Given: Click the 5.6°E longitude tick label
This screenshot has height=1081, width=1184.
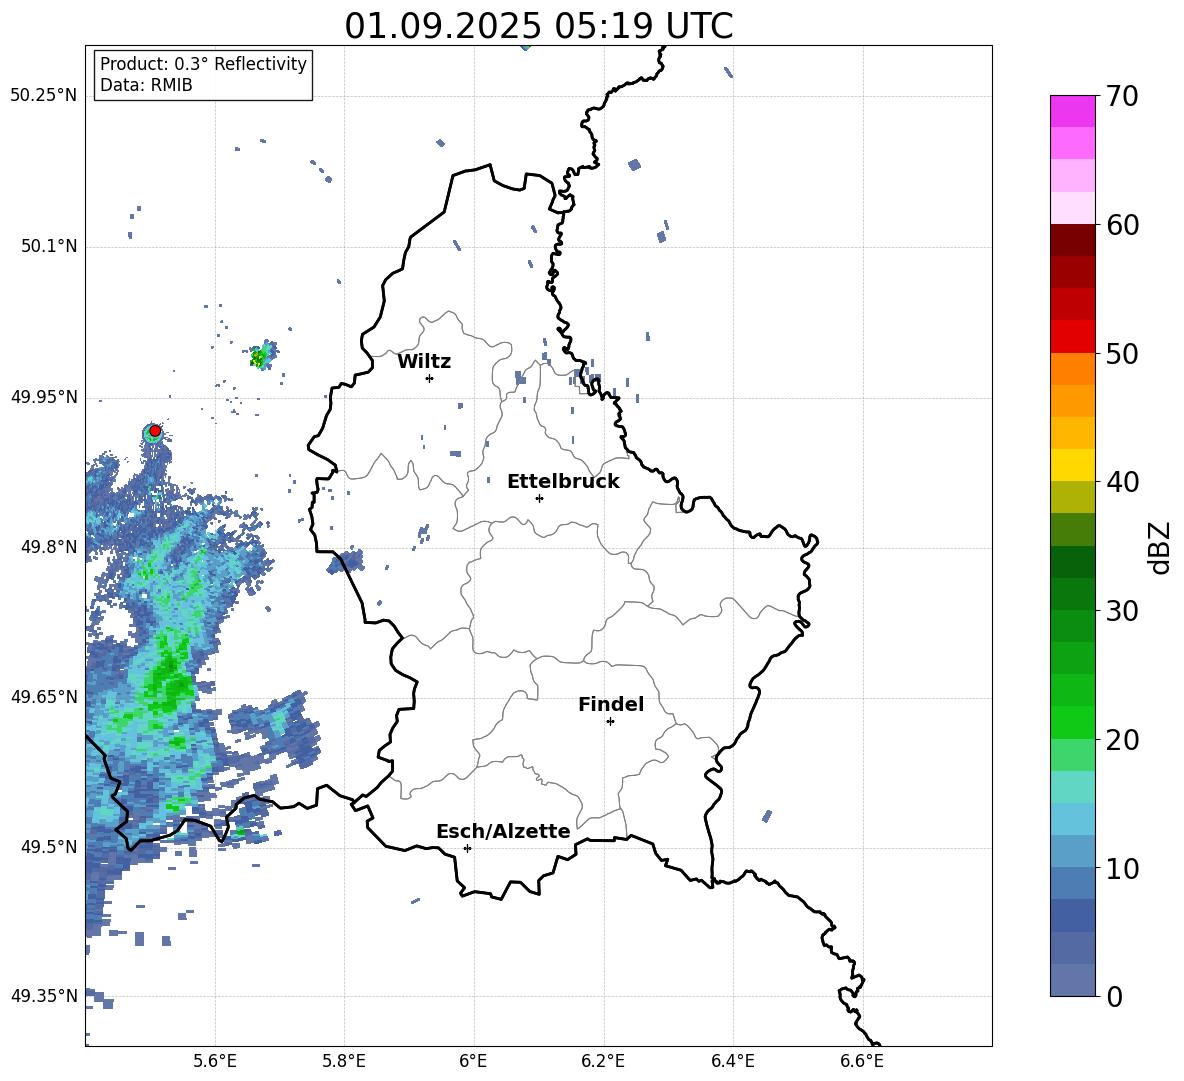Looking at the screenshot, I should (x=215, y=1061).
